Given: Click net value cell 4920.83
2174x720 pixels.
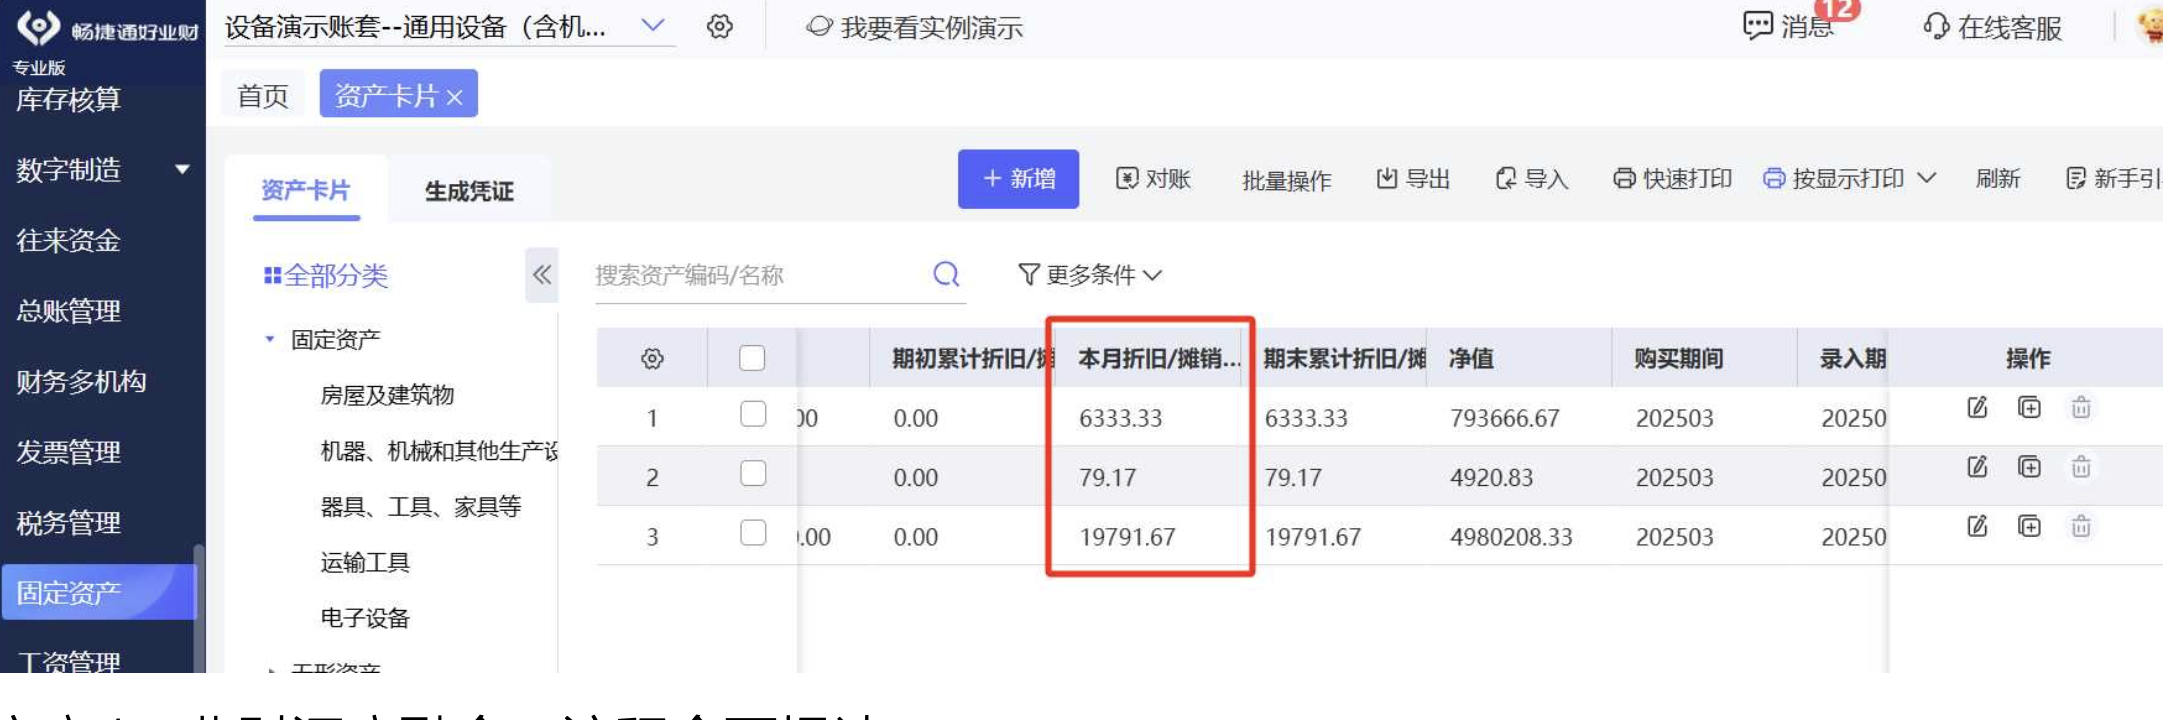Looking at the screenshot, I should 1491,478.
